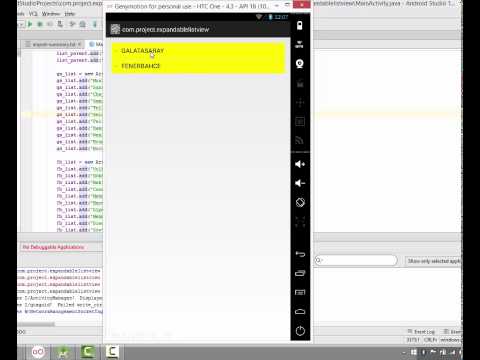Click the app icon in emulator action bar
Image resolution: width=480 pixels, height=360 pixels.
pos(115,29)
